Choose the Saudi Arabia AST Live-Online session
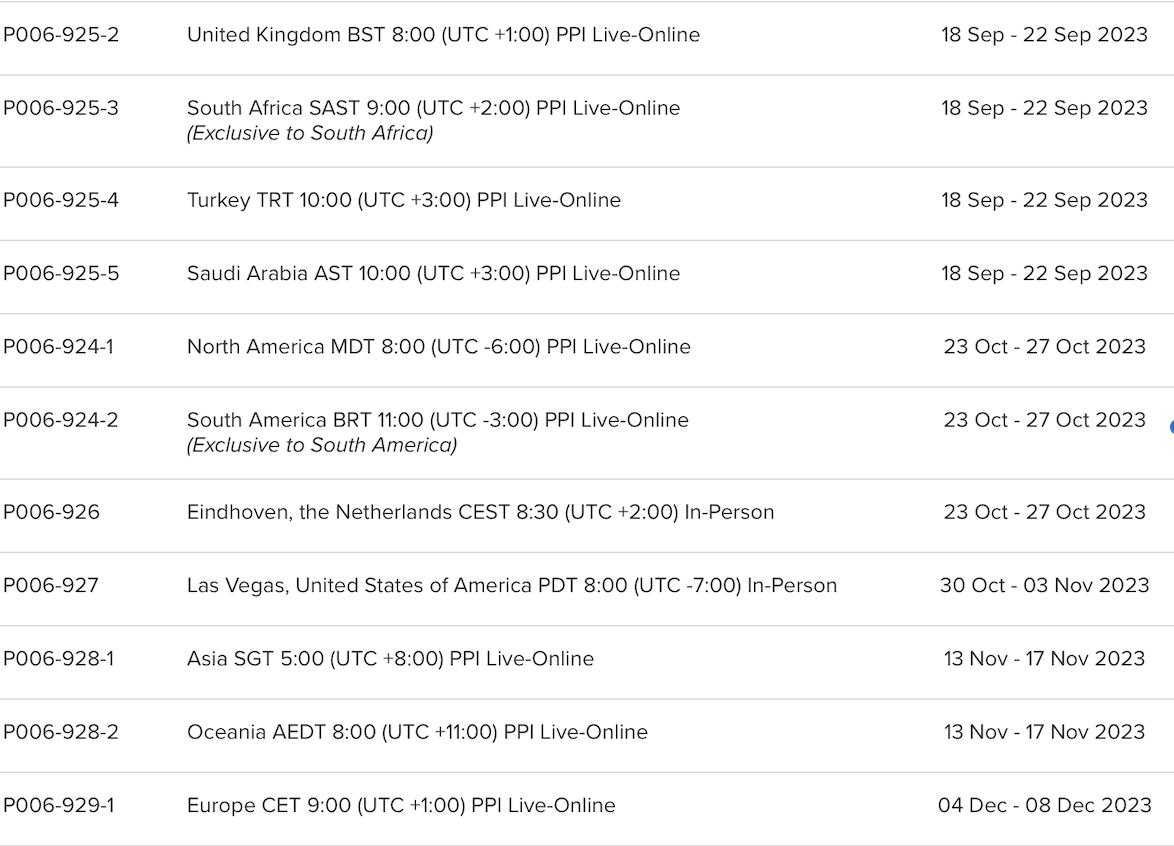This screenshot has width=1174, height=846. pyautogui.click(x=433, y=273)
